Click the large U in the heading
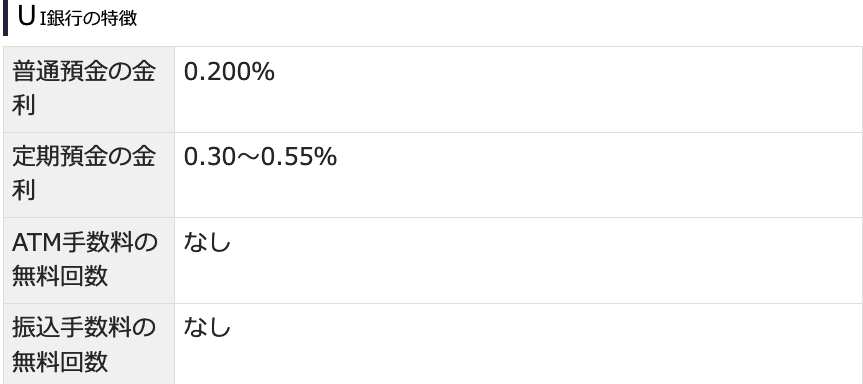Viewport: 863px width, 384px height. 26,17
